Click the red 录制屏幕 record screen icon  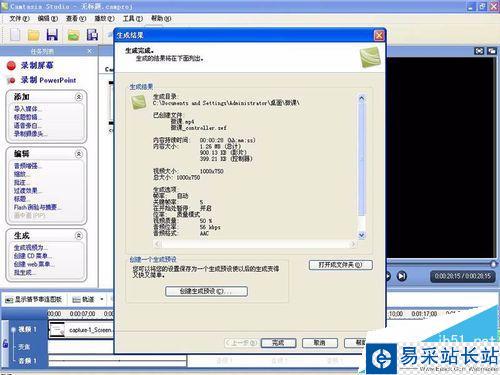[x=11, y=66]
